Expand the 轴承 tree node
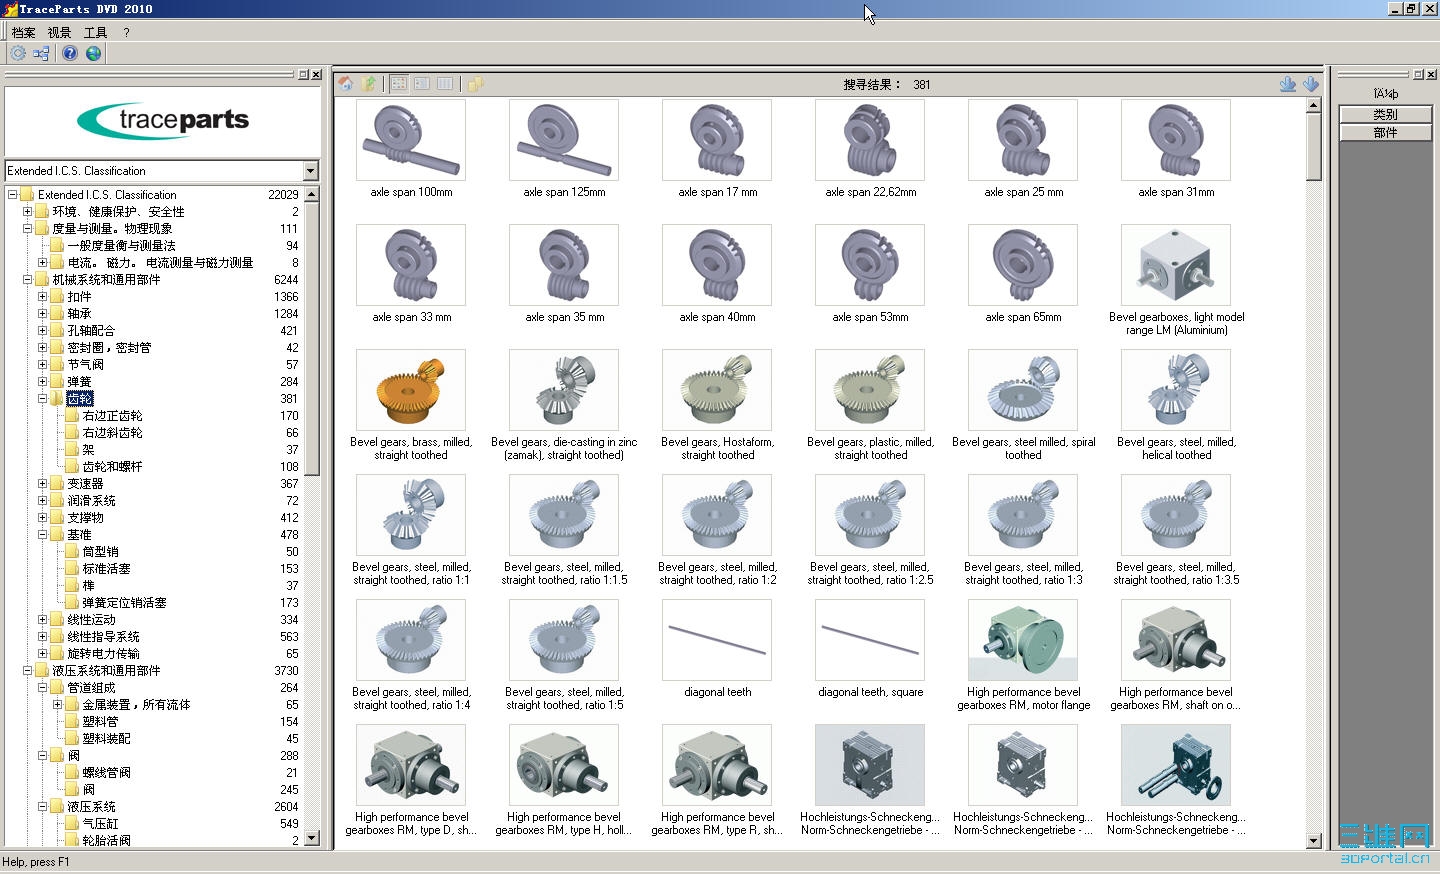The width and height of the screenshot is (1440, 874). [42, 314]
